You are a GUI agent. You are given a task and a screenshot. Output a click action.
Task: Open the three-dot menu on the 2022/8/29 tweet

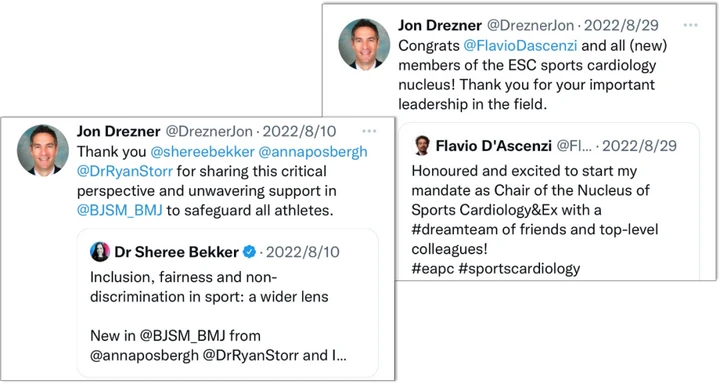691,25
